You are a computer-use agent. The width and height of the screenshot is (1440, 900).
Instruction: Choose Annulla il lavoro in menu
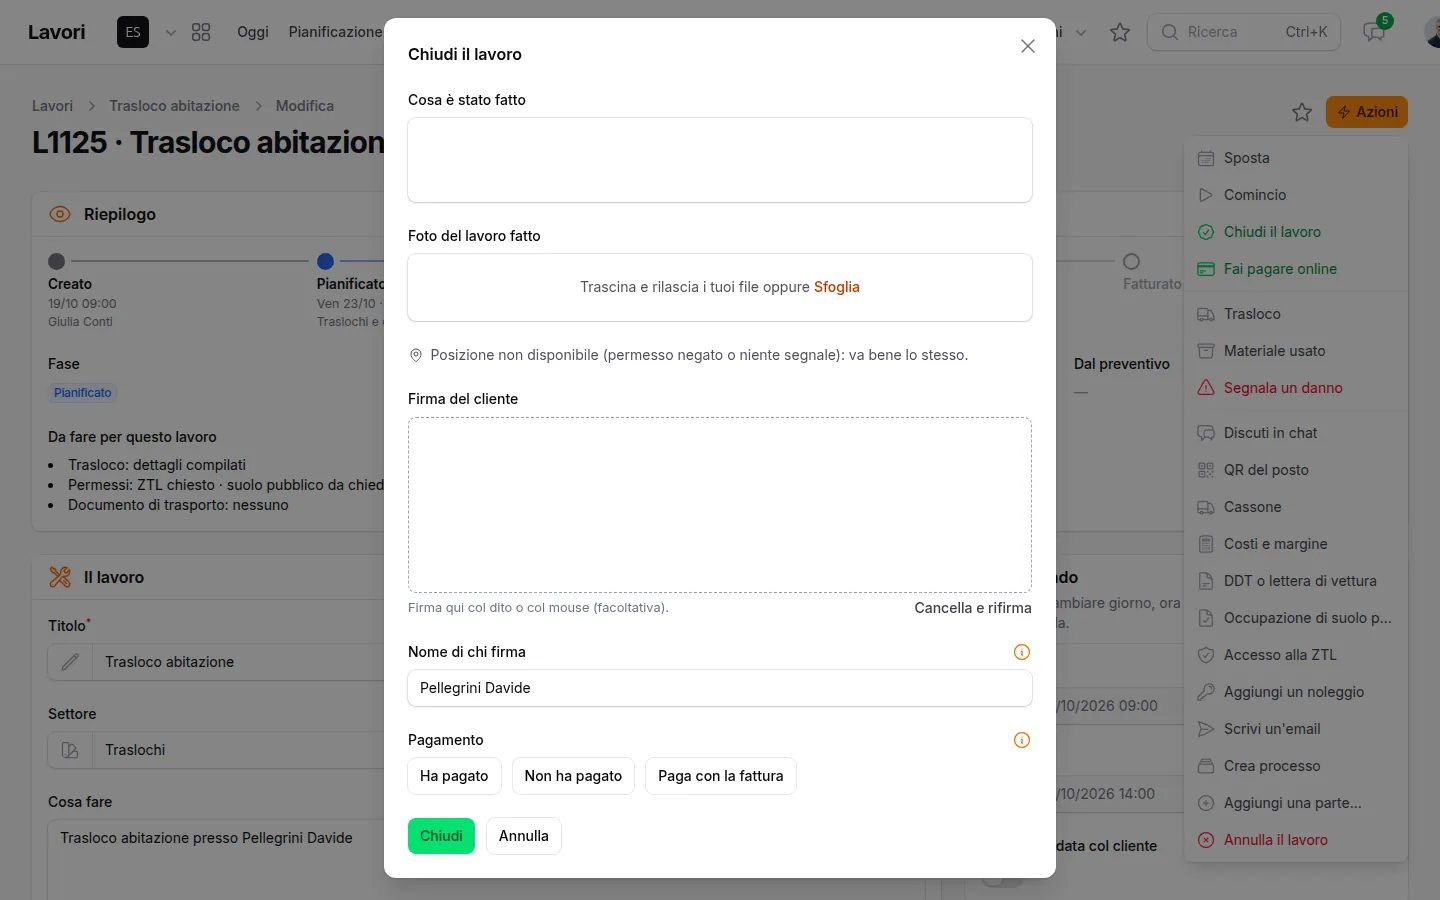1296,840
